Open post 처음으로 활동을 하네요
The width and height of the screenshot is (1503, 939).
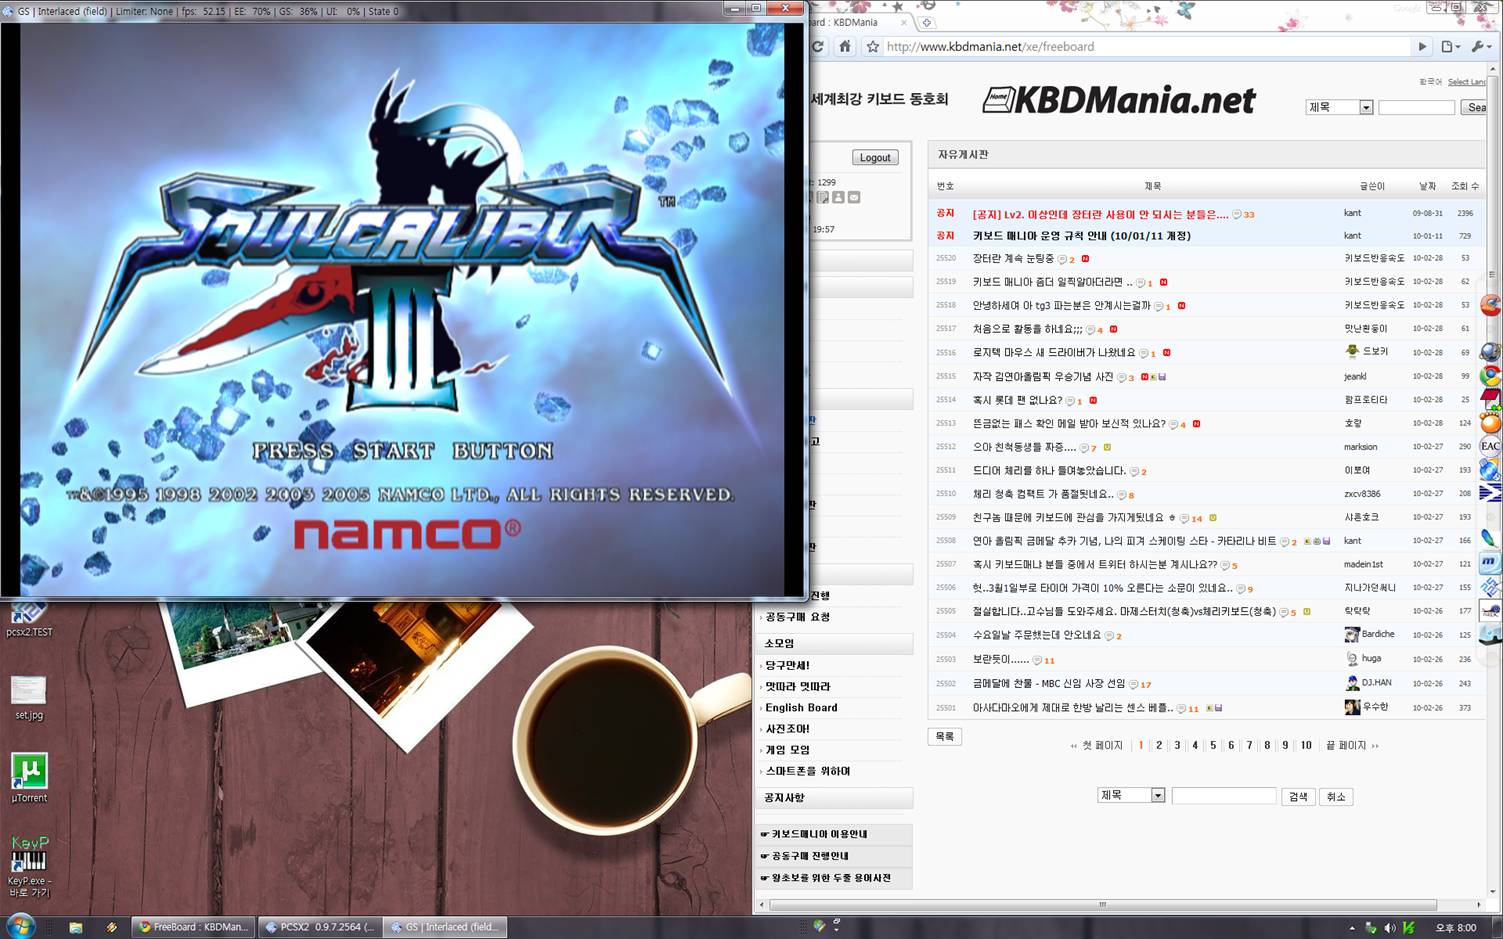click(1027, 329)
